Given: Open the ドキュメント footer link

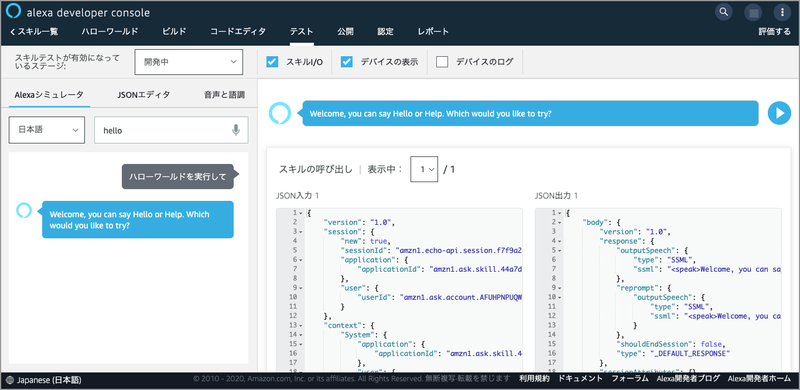Looking at the screenshot, I should 580,379.
